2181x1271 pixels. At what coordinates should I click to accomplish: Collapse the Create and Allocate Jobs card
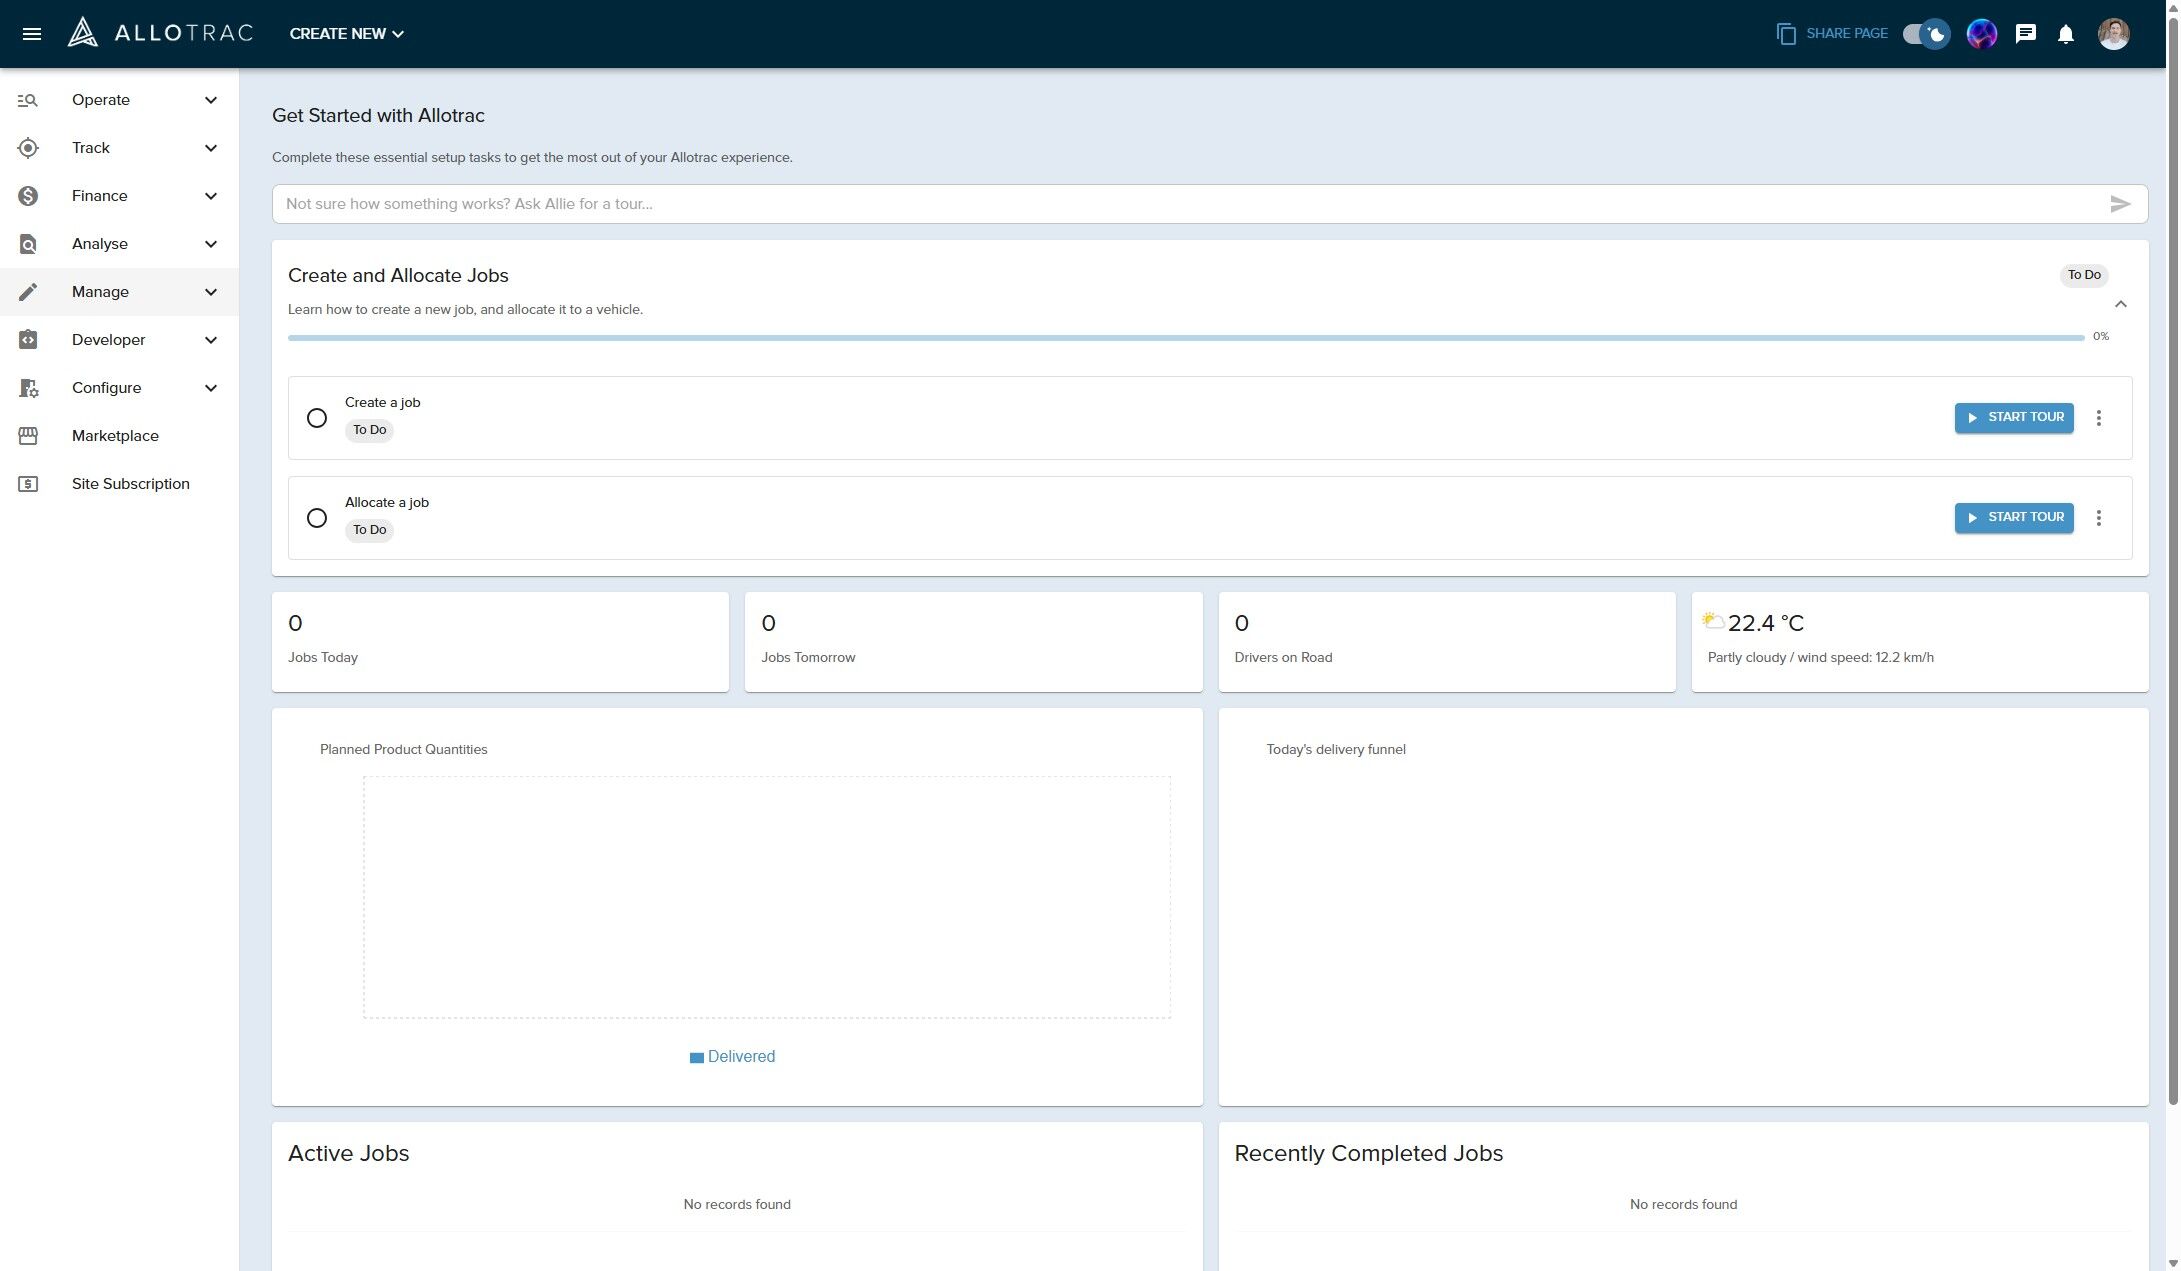click(2120, 304)
